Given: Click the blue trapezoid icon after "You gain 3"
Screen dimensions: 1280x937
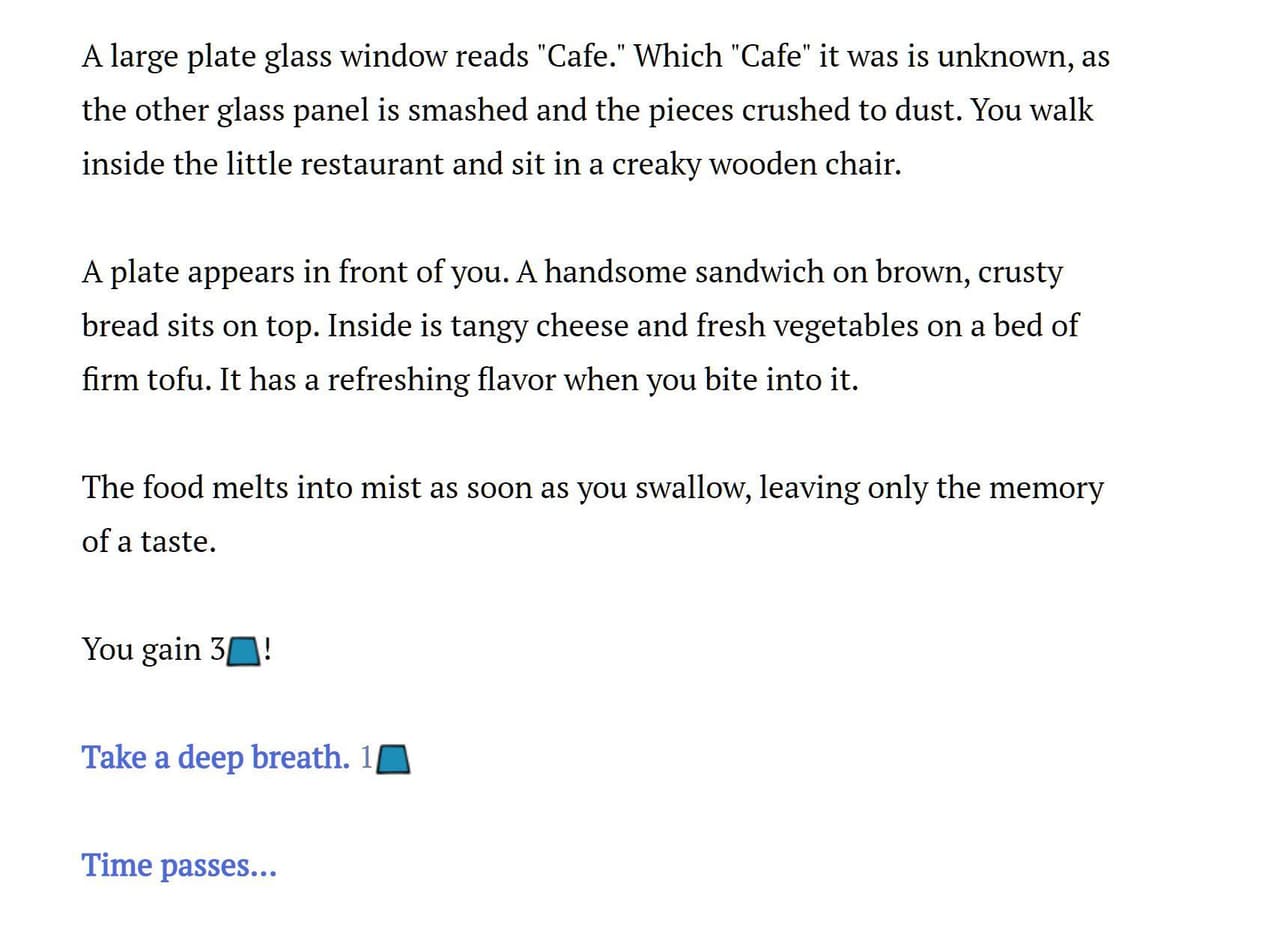Looking at the screenshot, I should coord(244,652).
